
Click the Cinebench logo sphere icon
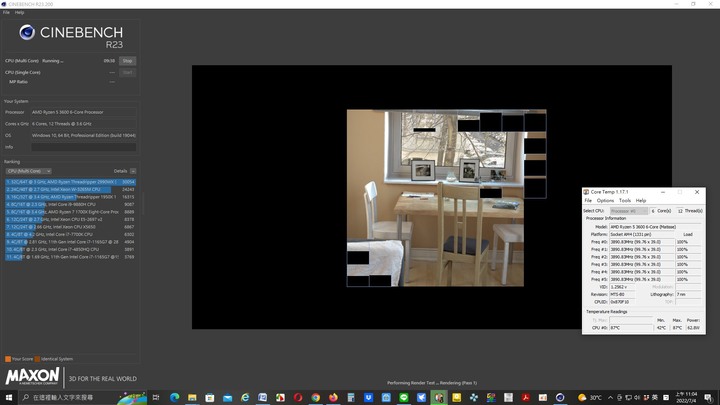27,32
